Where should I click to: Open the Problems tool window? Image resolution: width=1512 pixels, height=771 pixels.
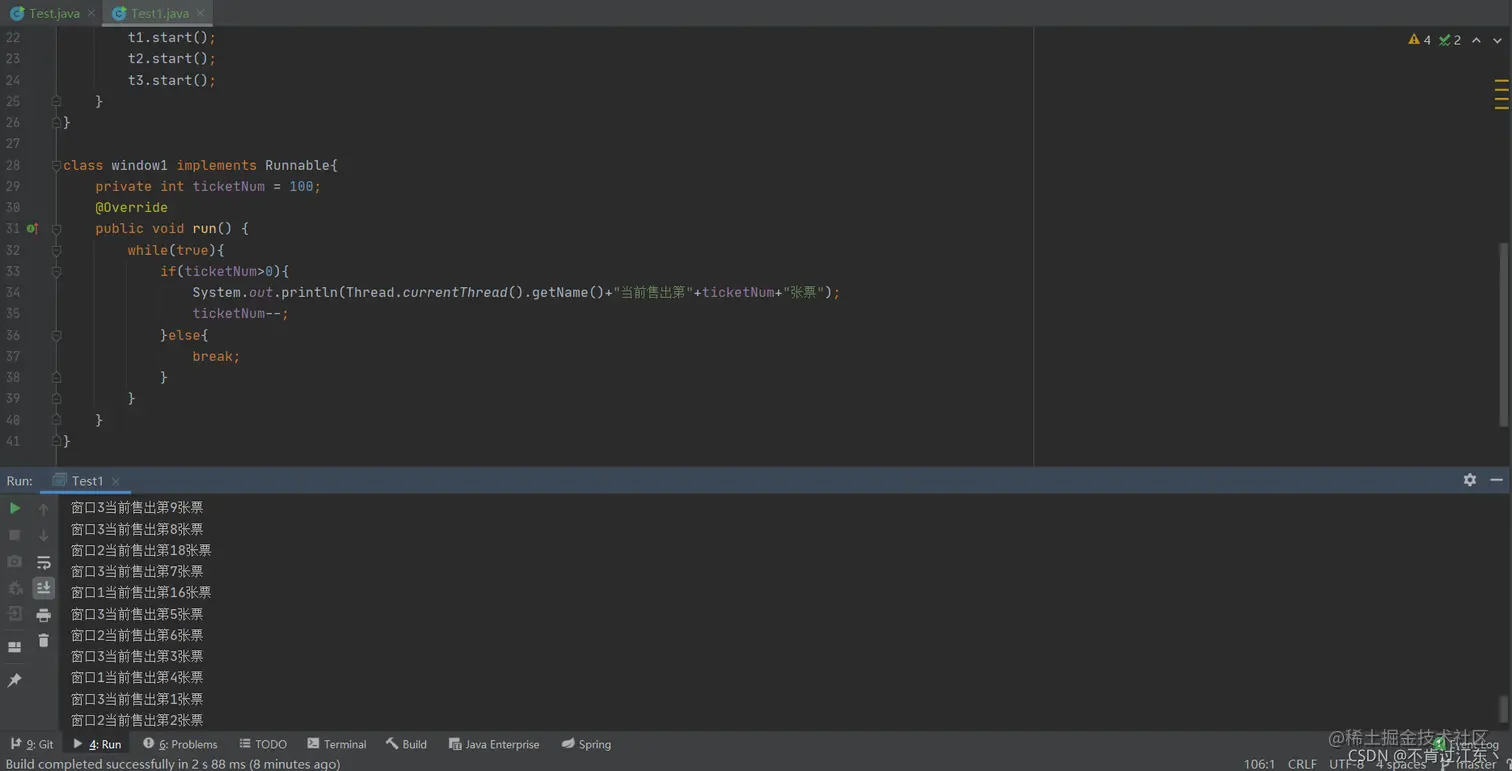coord(180,744)
